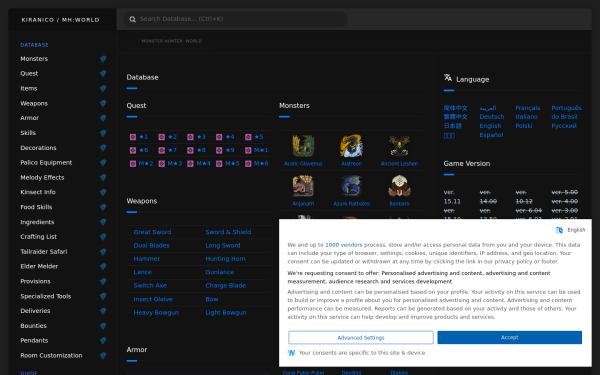Switch language to Français
600x375 pixels.
528,108
